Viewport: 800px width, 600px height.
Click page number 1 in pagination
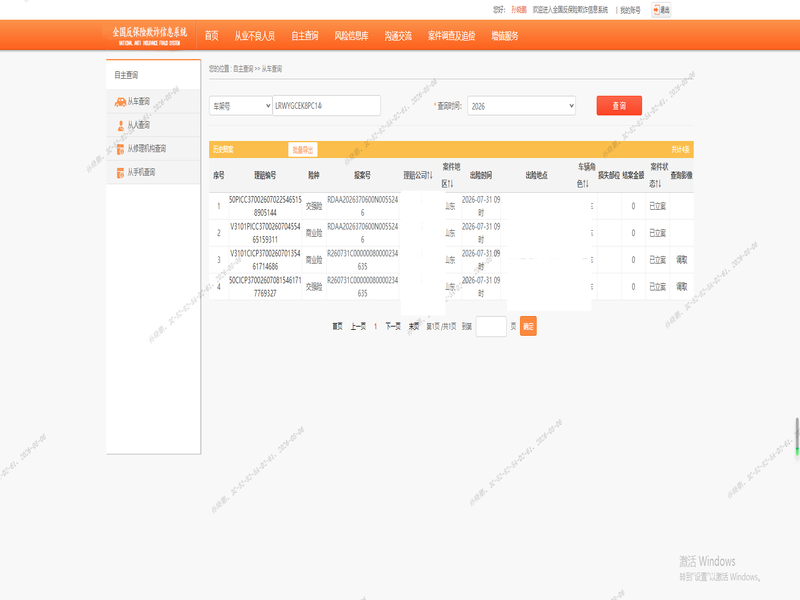(x=376, y=326)
